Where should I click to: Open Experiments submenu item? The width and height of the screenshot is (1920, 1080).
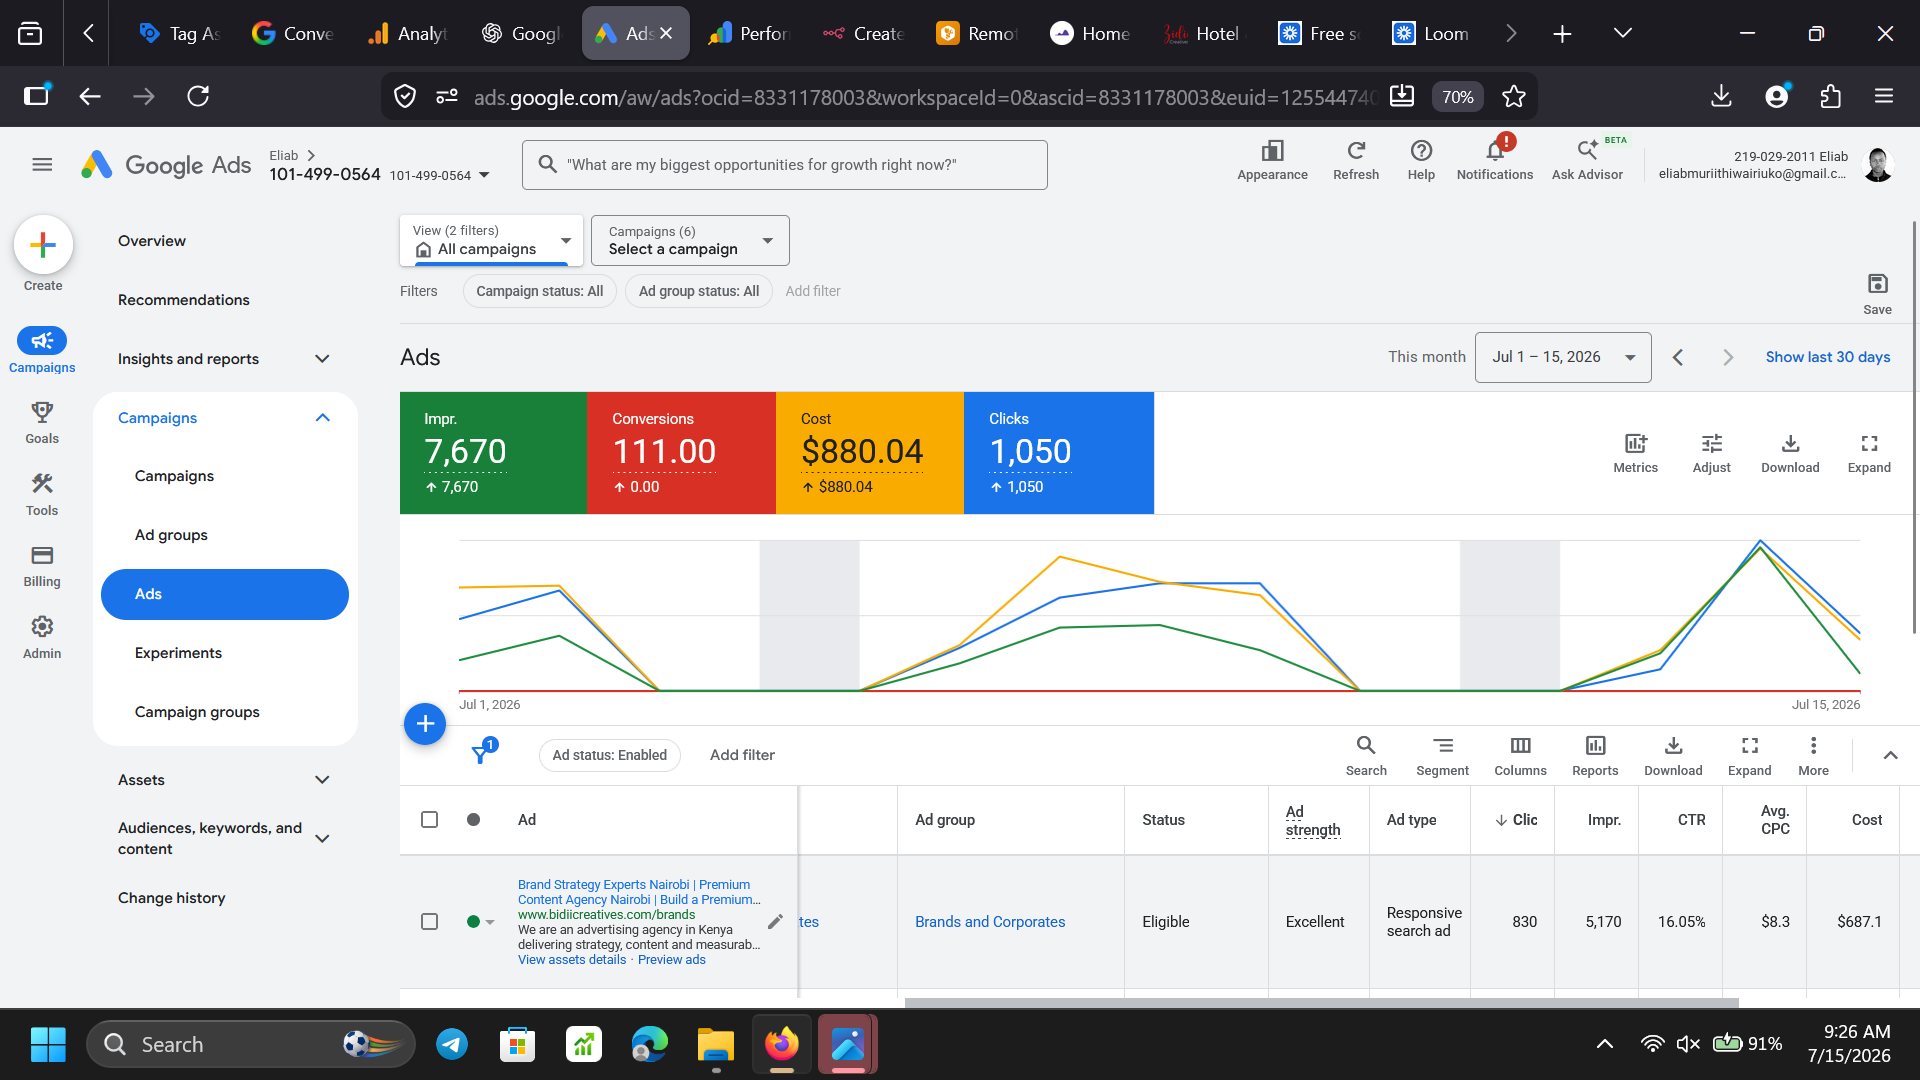178,653
